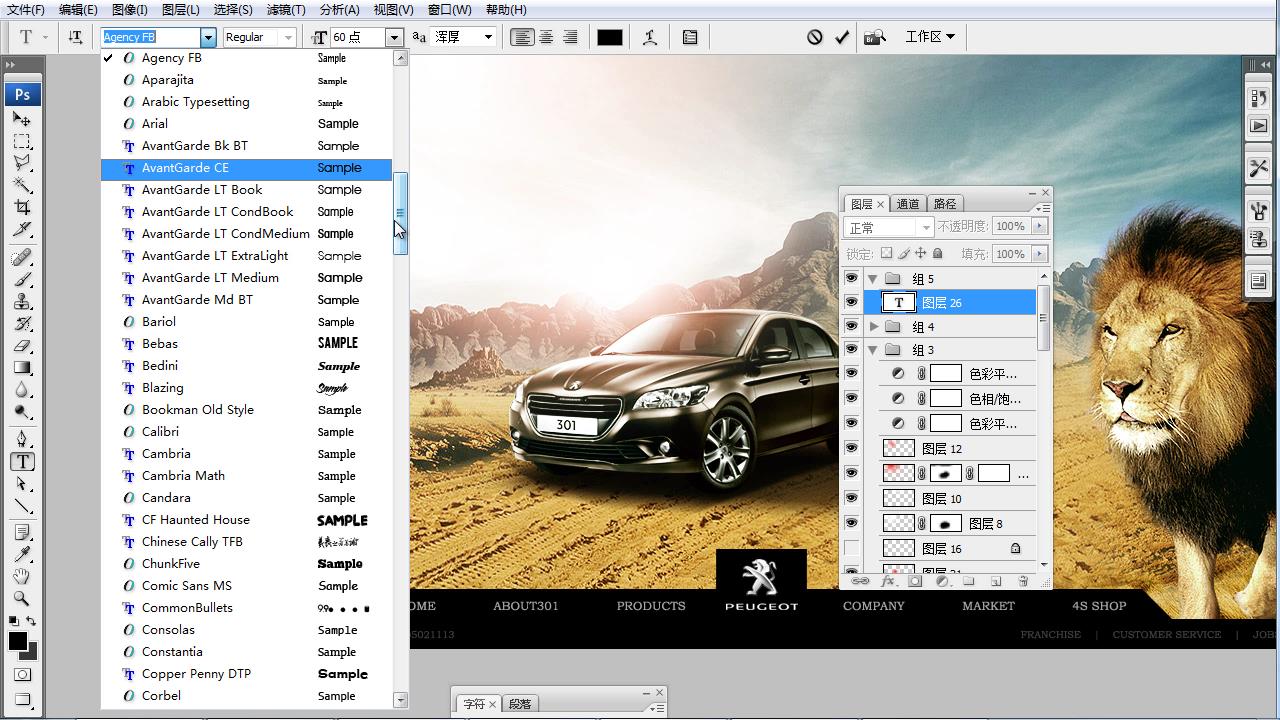The height and width of the screenshot is (720, 1280).
Task: Switch to the 路径 tab
Action: [945, 204]
